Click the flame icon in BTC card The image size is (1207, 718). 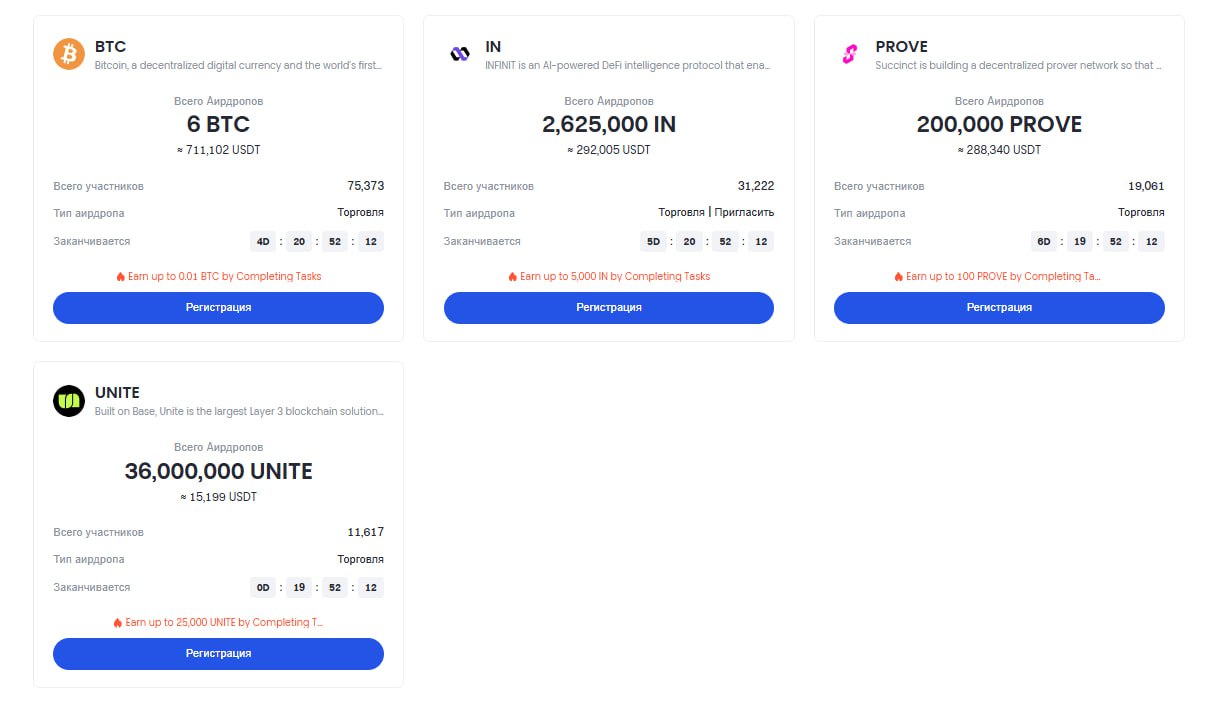121,276
